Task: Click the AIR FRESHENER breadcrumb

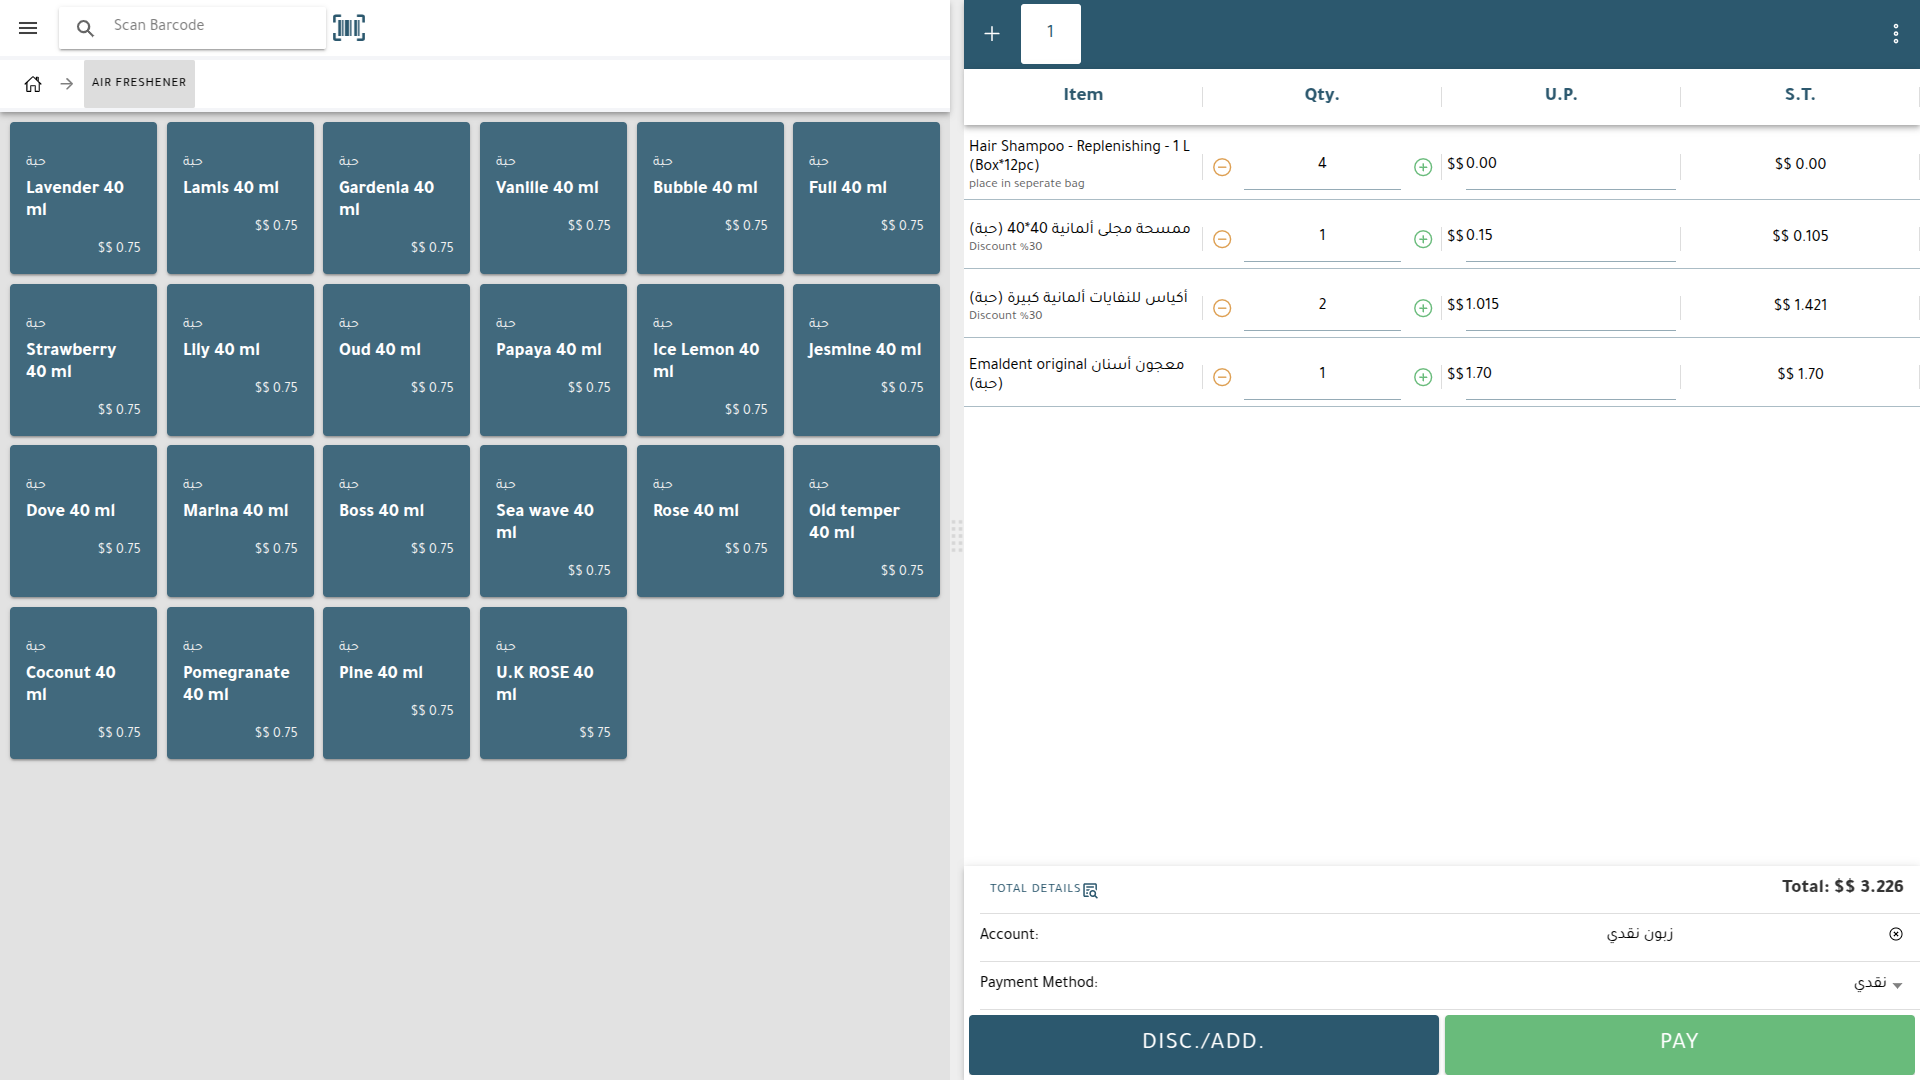Action: 139,83
